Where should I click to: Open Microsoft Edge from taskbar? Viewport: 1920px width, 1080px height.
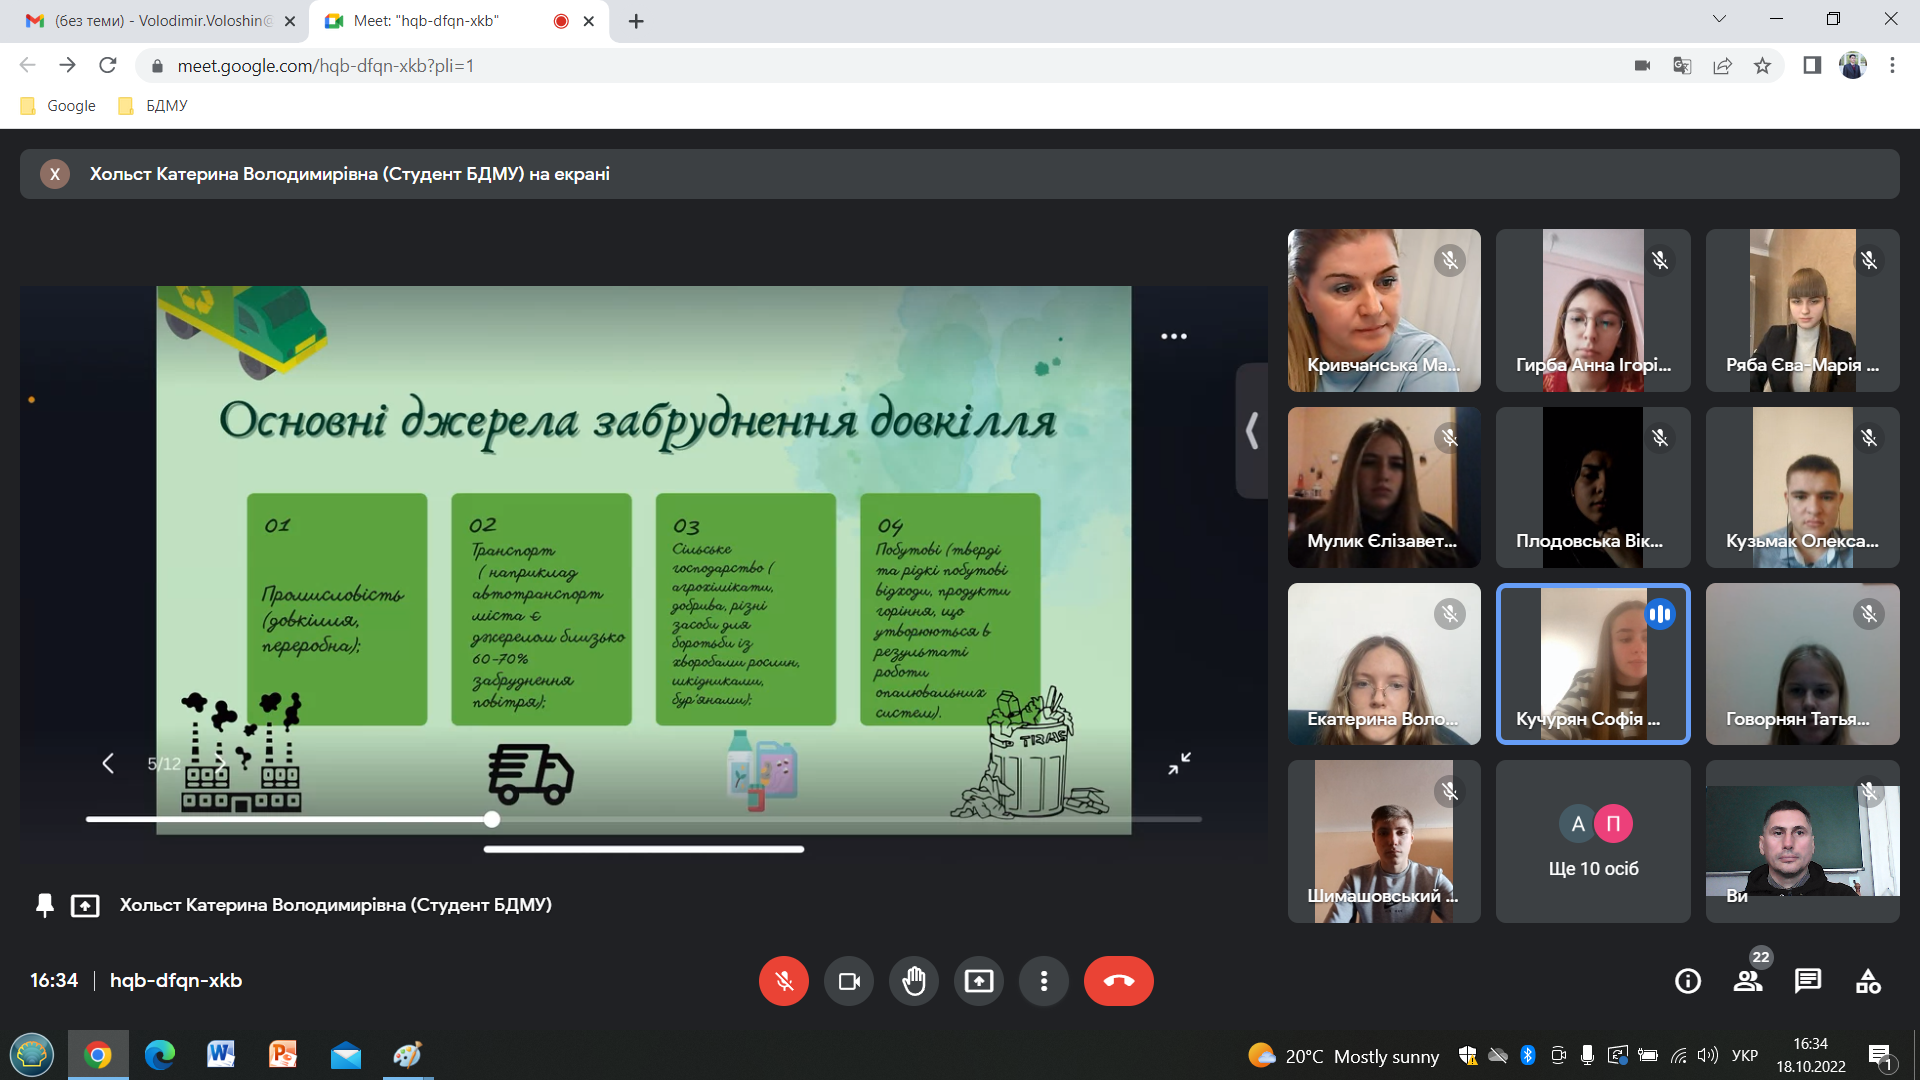coord(160,1055)
